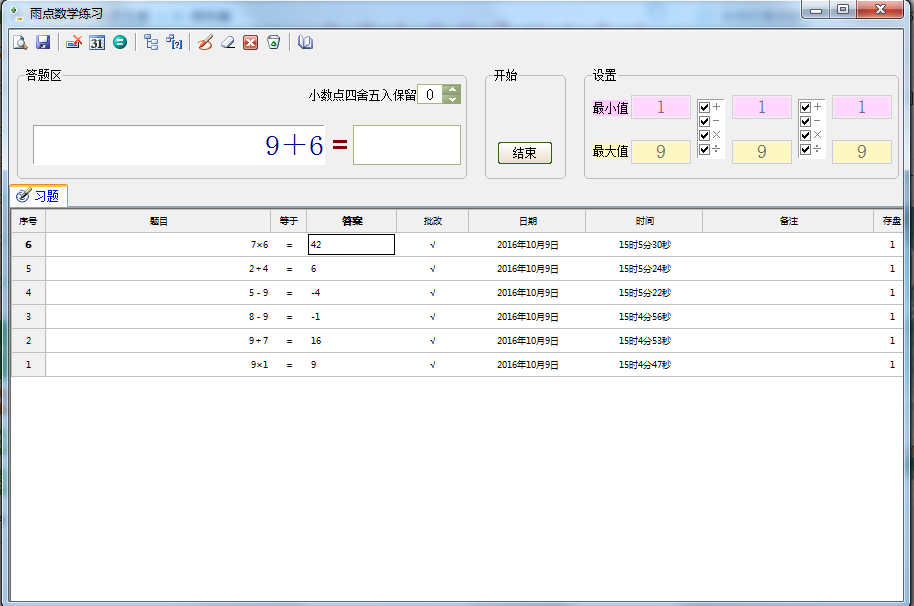Click the answer input box after equals sign
The height and width of the screenshot is (606, 914).
(x=406, y=145)
